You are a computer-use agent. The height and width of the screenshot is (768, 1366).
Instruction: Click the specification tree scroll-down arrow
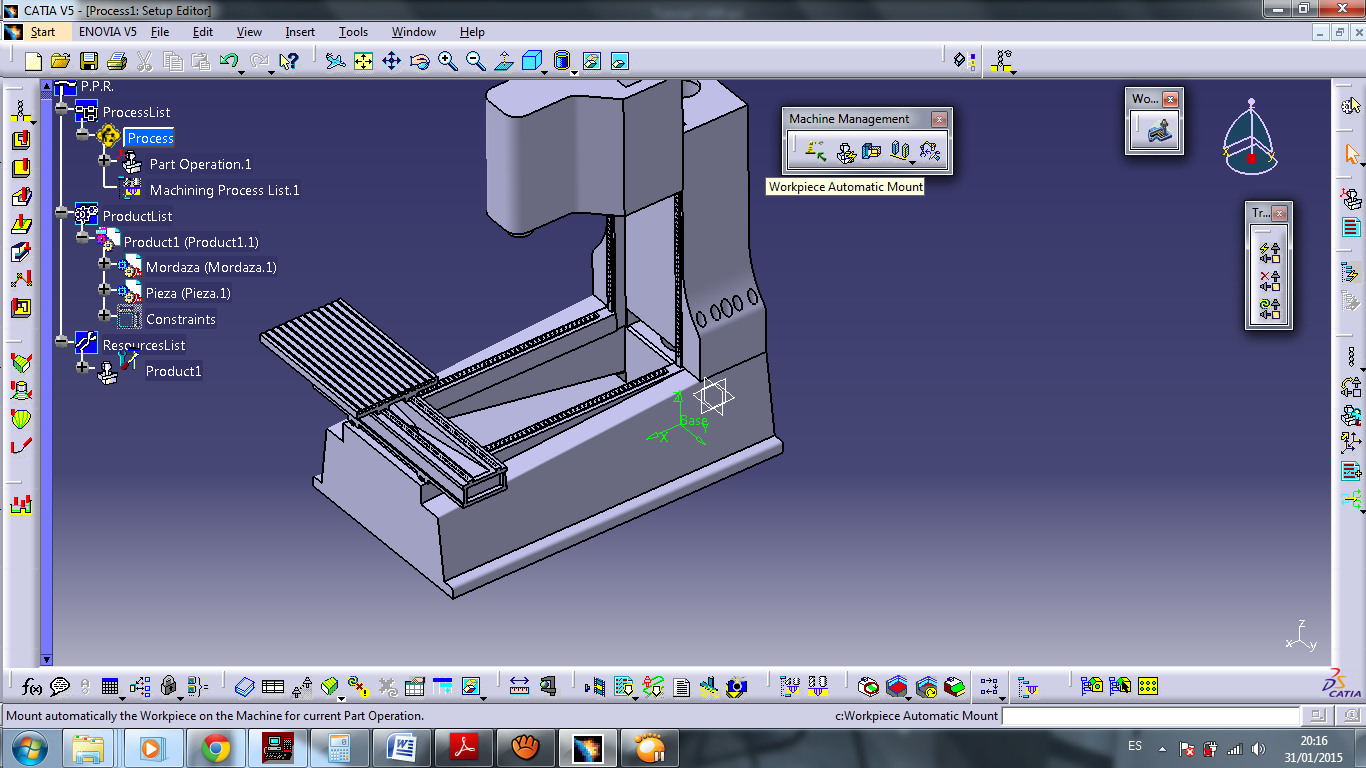coord(46,659)
